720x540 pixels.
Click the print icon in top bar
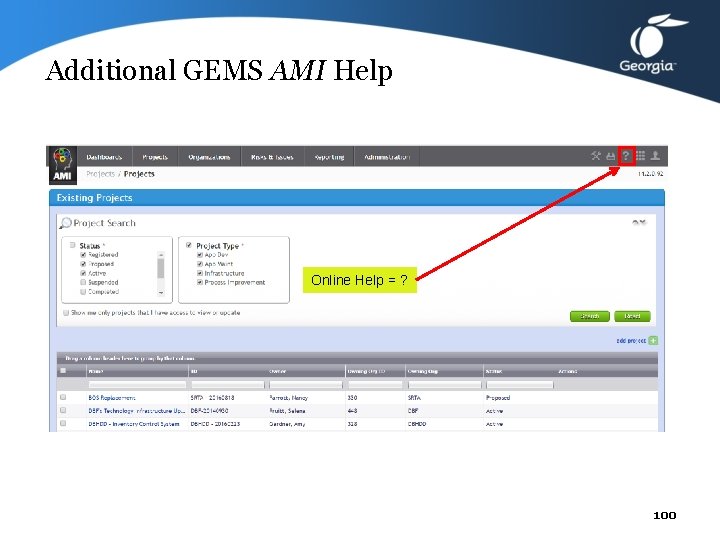[610, 157]
